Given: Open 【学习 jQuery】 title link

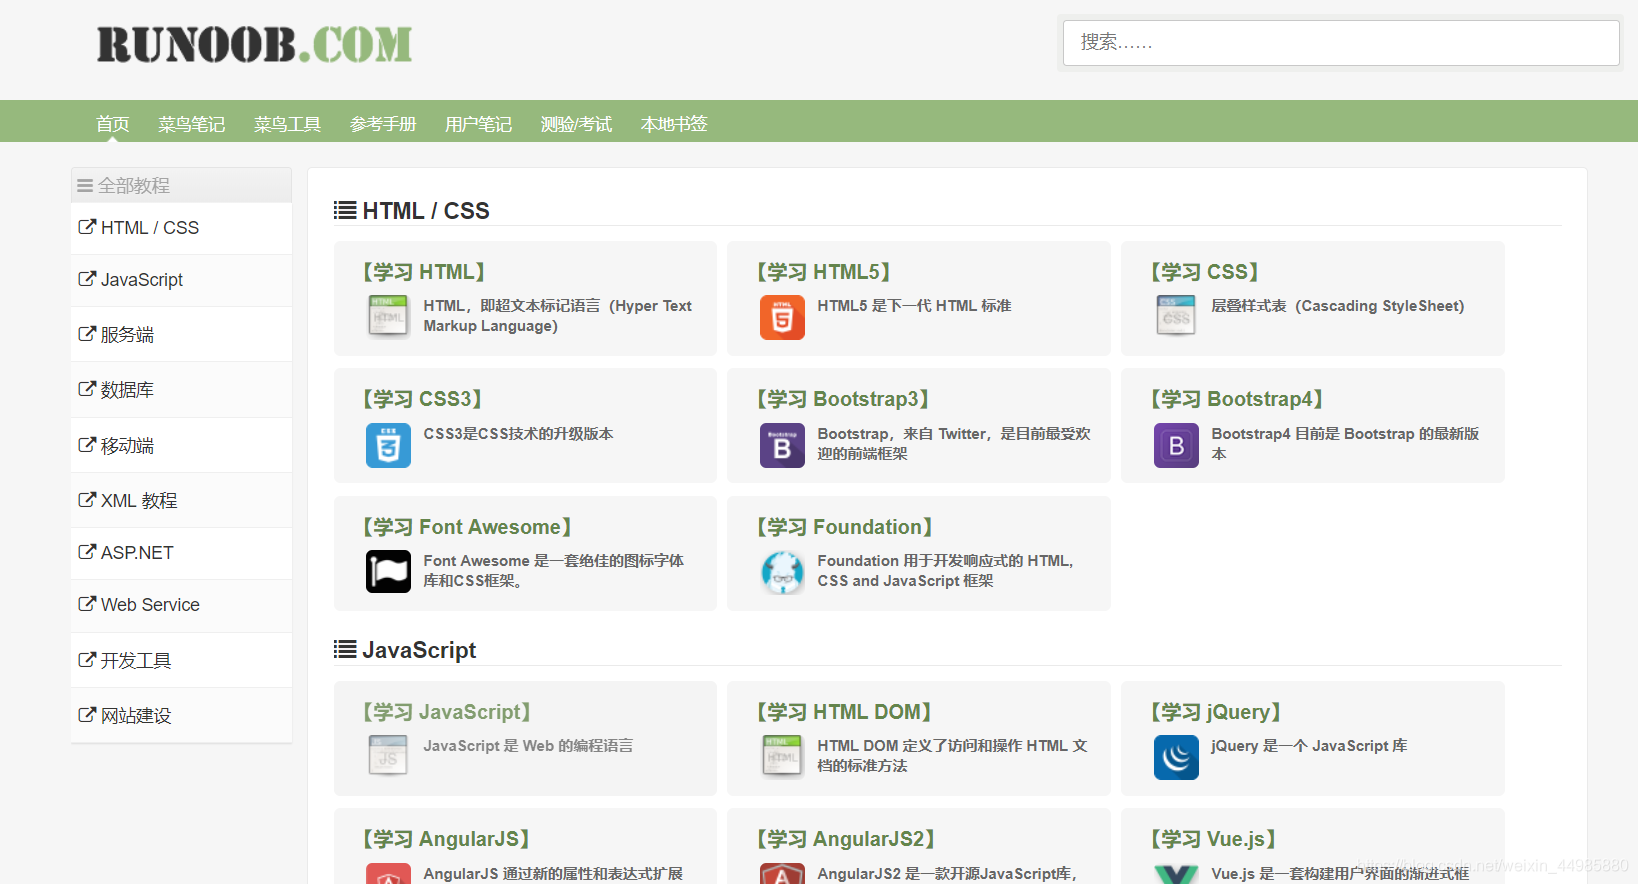Looking at the screenshot, I should pyautogui.click(x=1216, y=712).
